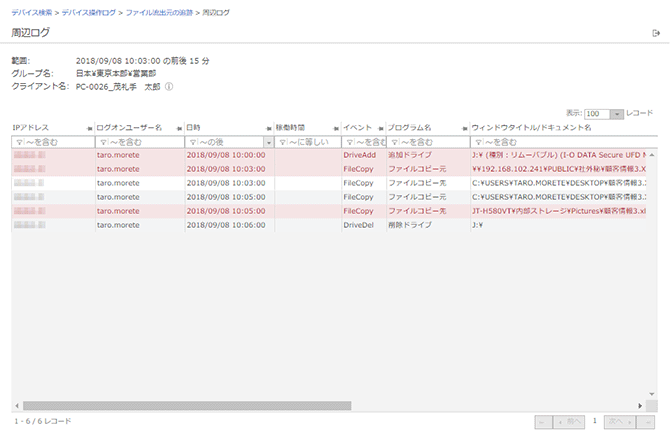Select the DriveDel log row
This screenshot has width=670, height=431.
359,226
